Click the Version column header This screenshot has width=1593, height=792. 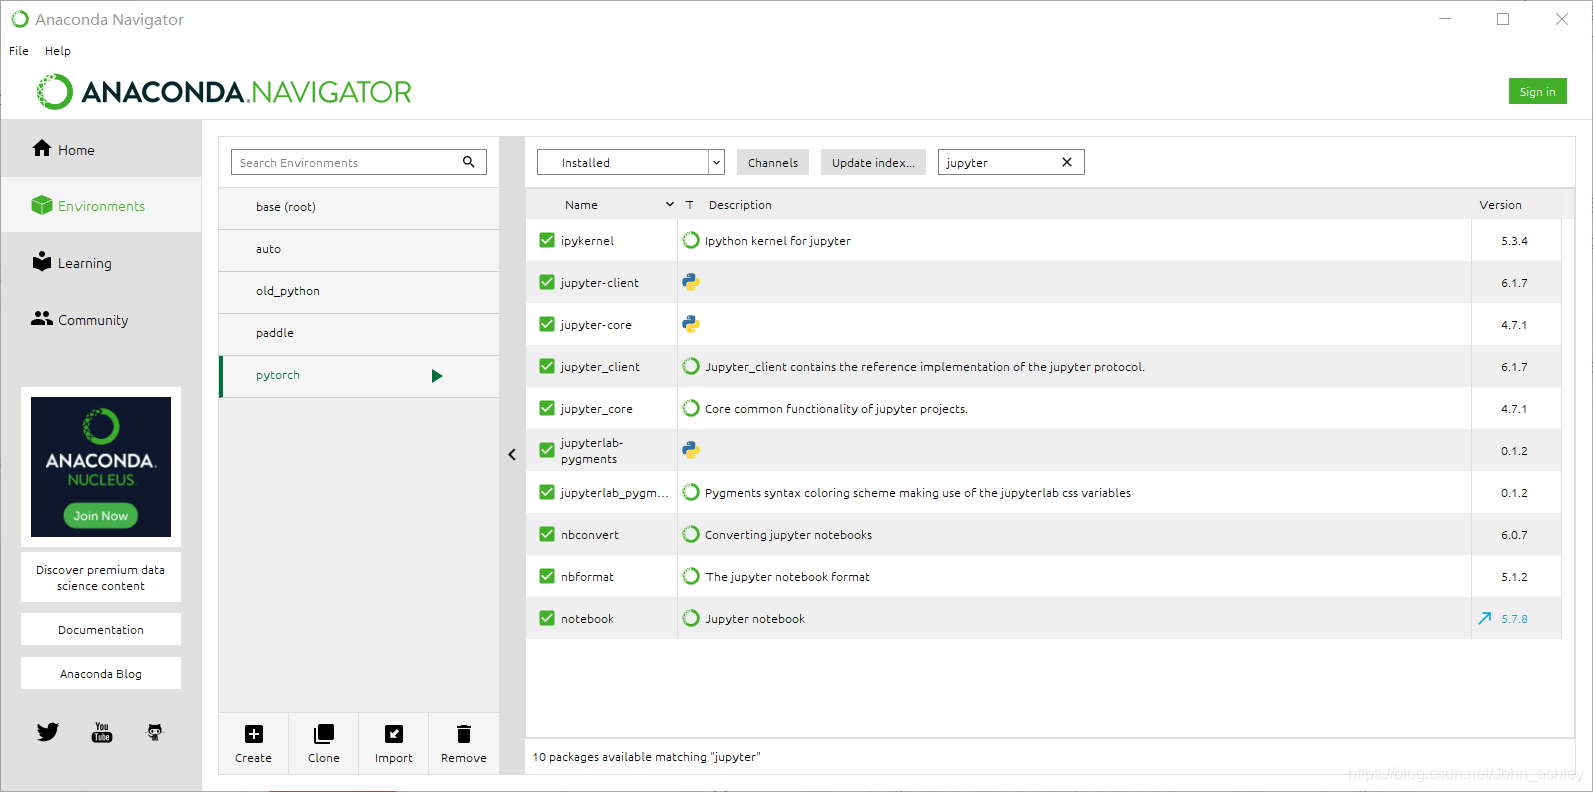tap(1500, 204)
